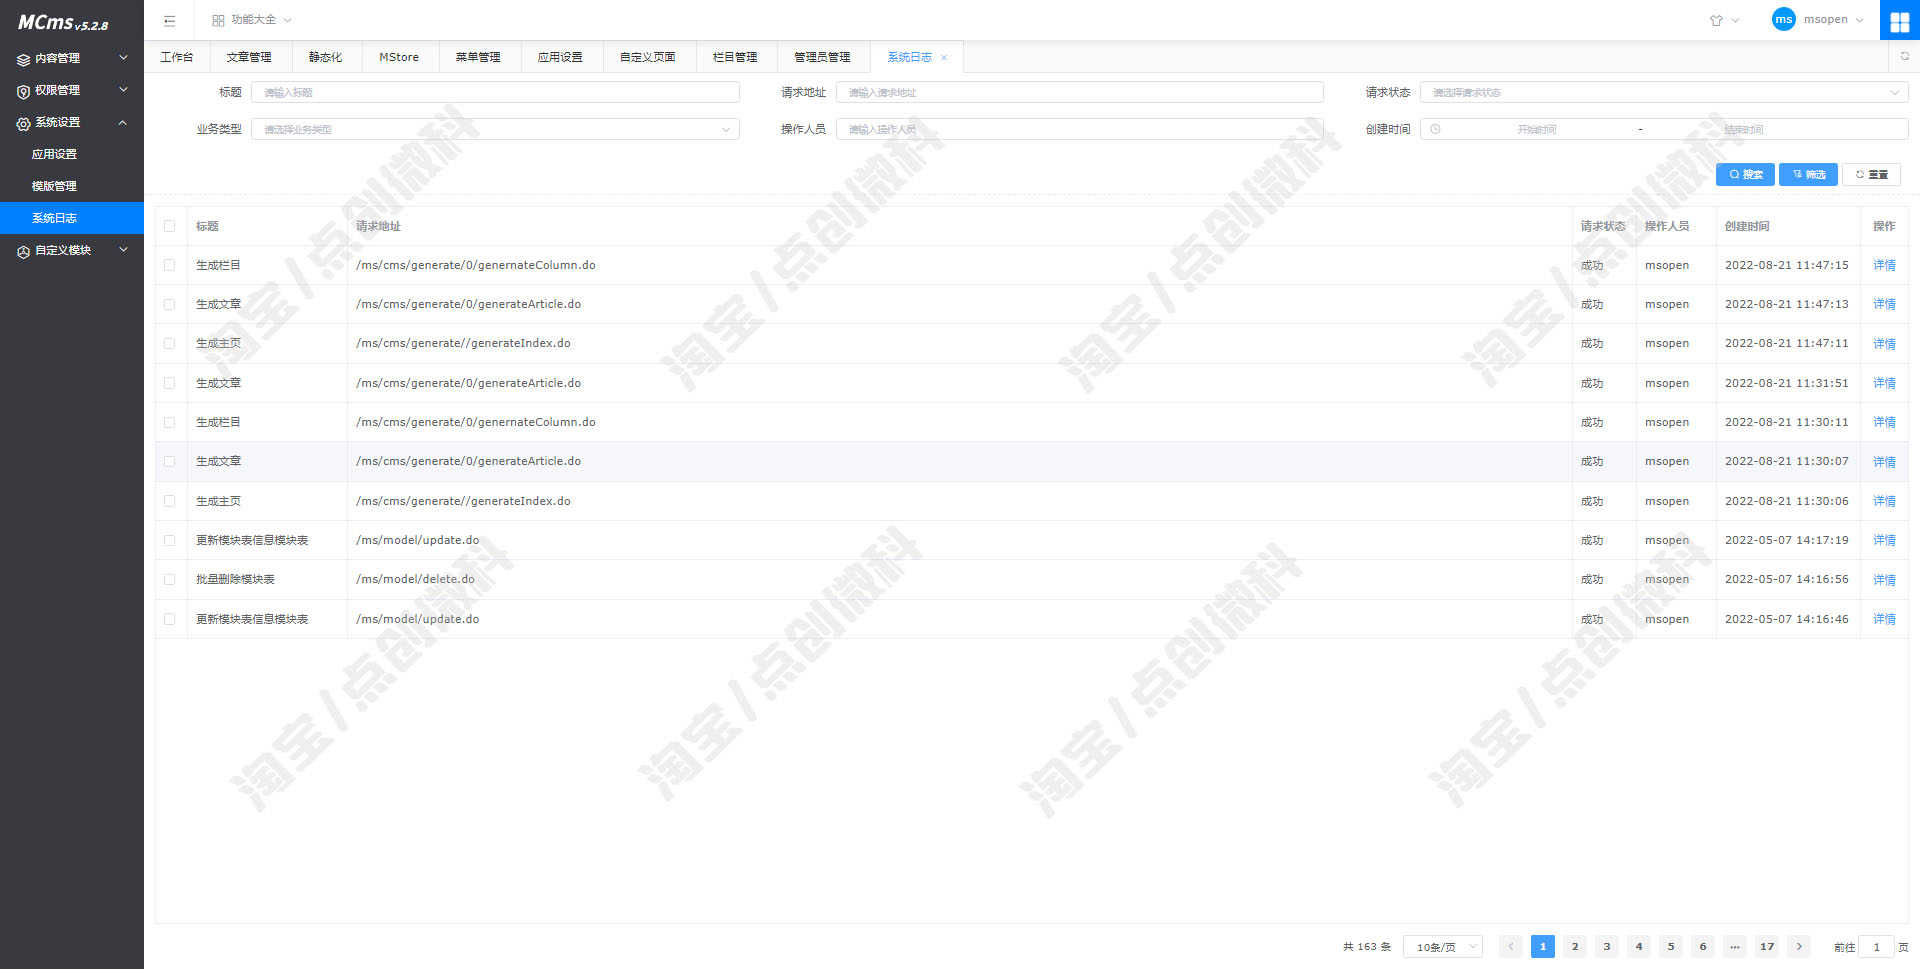
Task: Check the 批量删除模块表 row checkbox
Action: (x=169, y=579)
